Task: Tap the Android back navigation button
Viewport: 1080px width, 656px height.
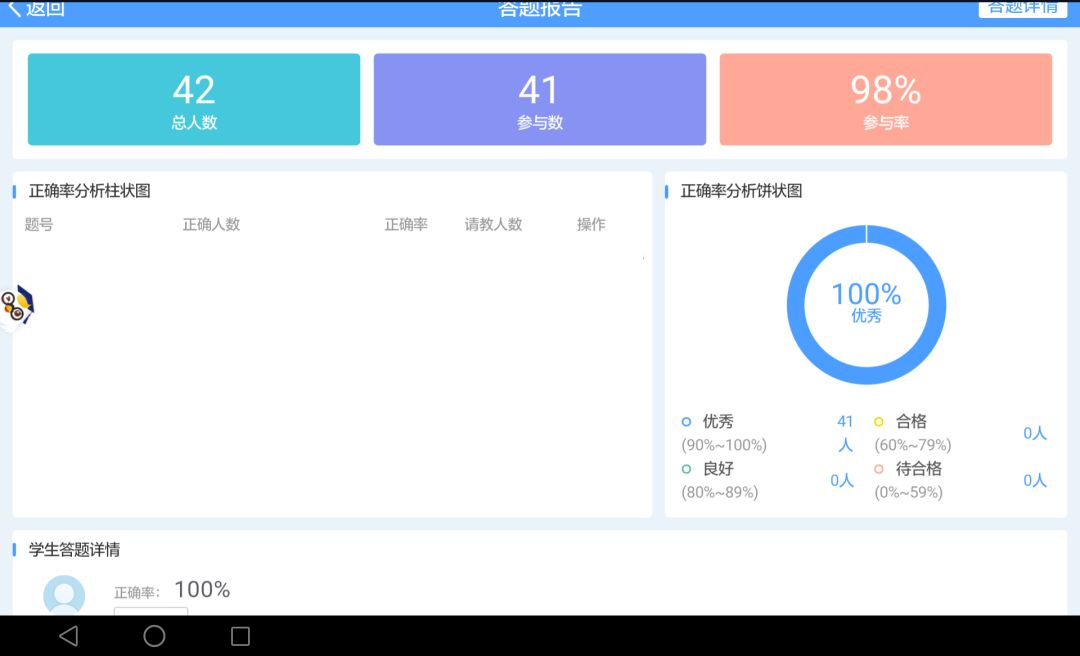Action: [68, 636]
